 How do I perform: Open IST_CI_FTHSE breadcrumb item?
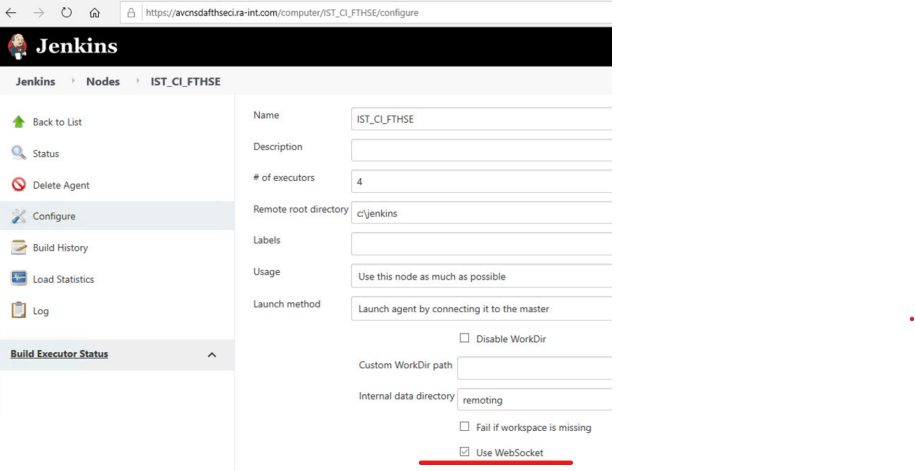pyautogui.click(x=185, y=82)
